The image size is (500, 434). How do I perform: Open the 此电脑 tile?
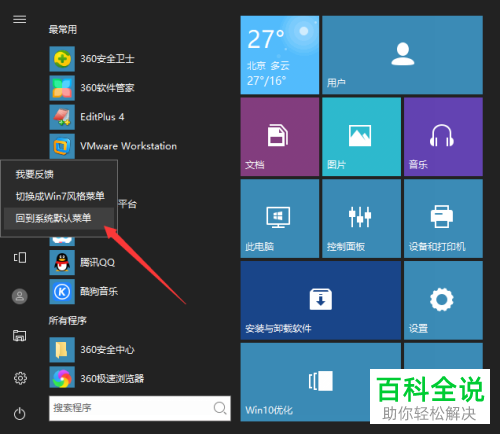[280, 219]
